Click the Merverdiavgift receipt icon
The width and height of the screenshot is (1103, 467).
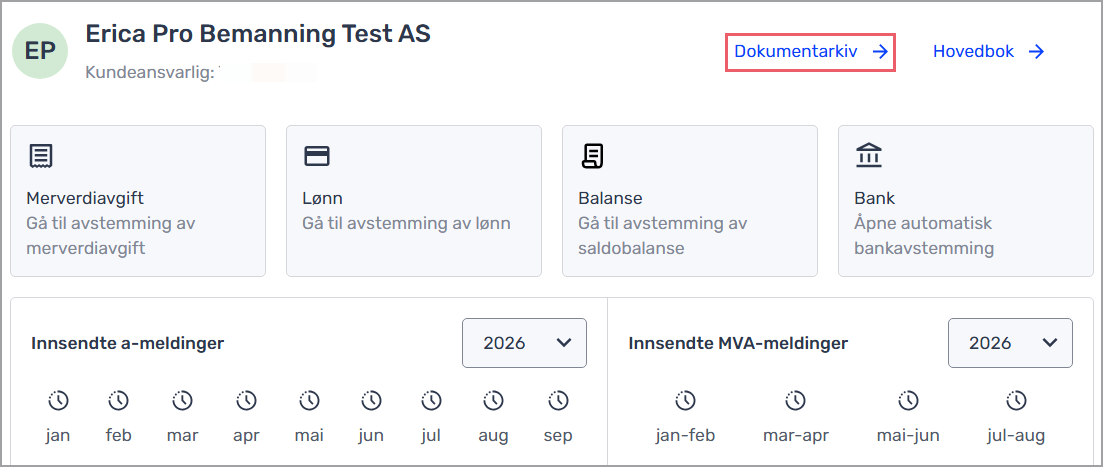41,156
